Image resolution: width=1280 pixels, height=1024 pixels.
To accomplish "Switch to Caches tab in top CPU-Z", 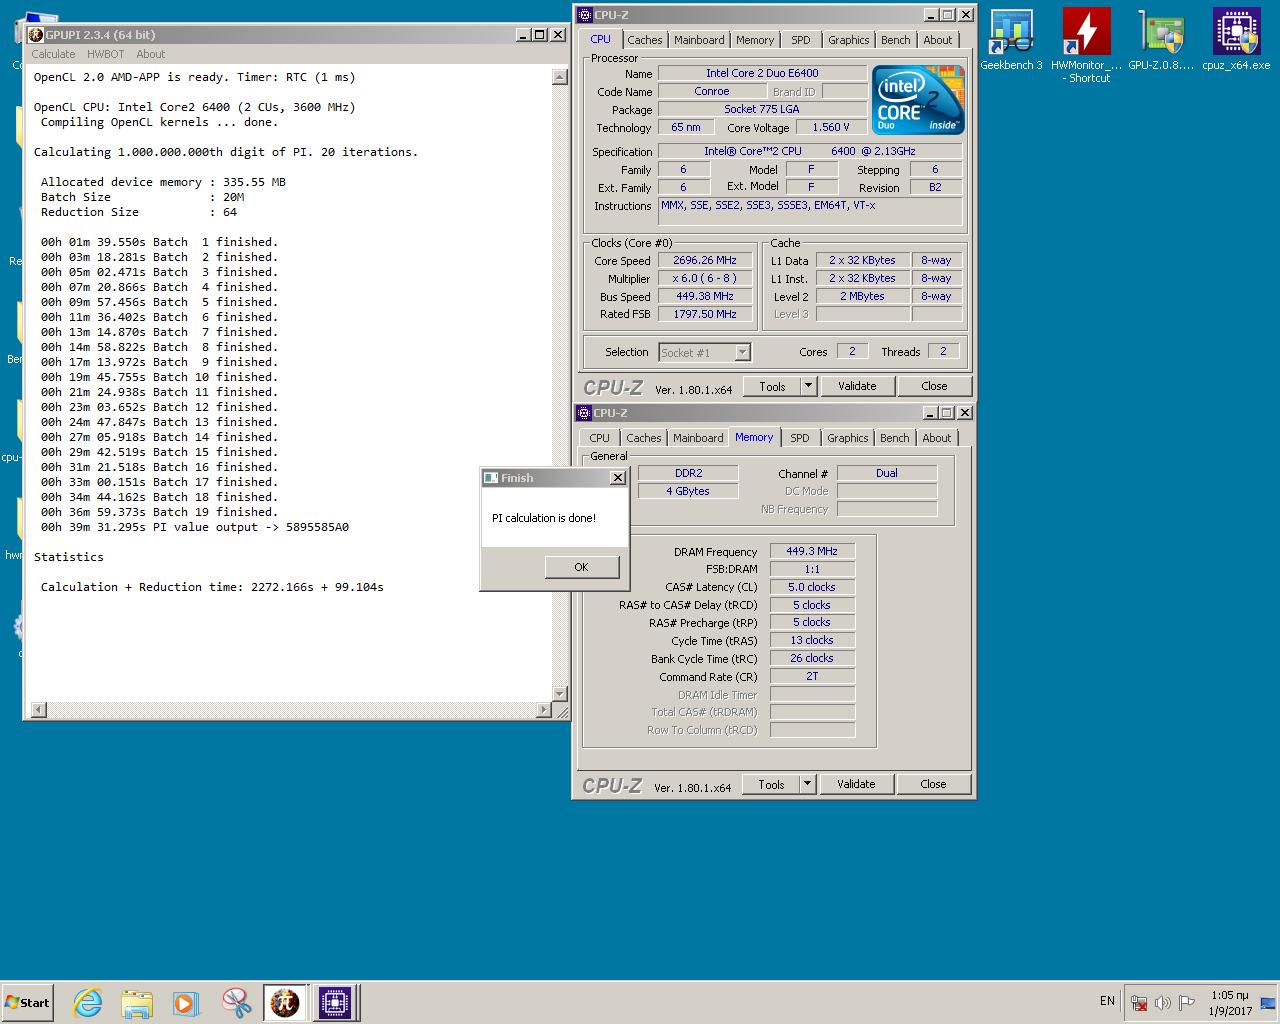I will point(644,40).
